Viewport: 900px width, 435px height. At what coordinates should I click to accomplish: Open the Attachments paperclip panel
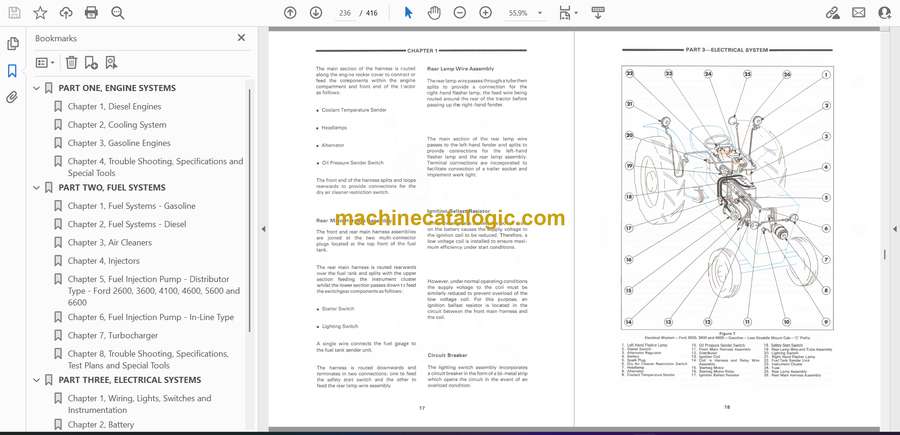click(x=12, y=98)
